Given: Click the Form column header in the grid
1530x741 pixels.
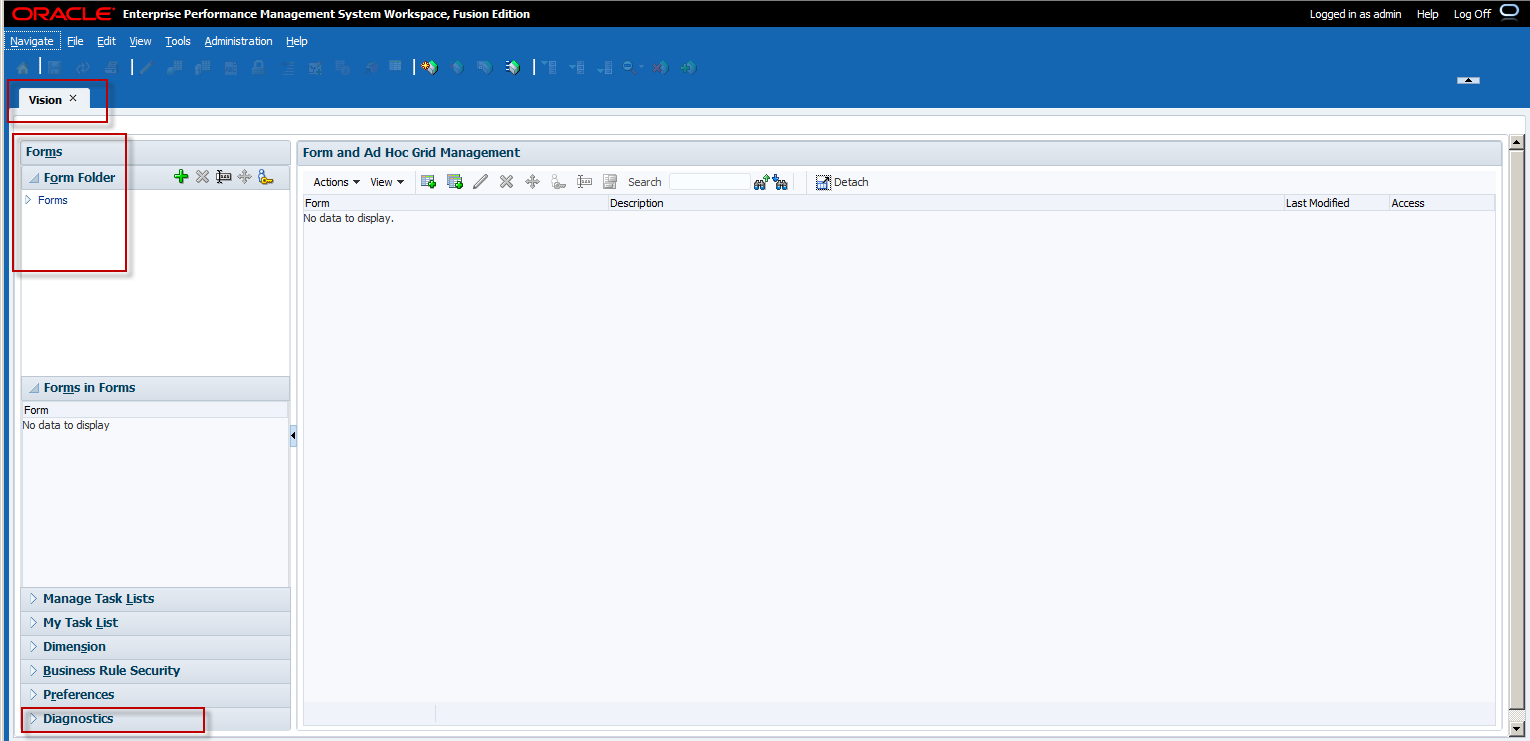Looking at the screenshot, I should point(456,203).
